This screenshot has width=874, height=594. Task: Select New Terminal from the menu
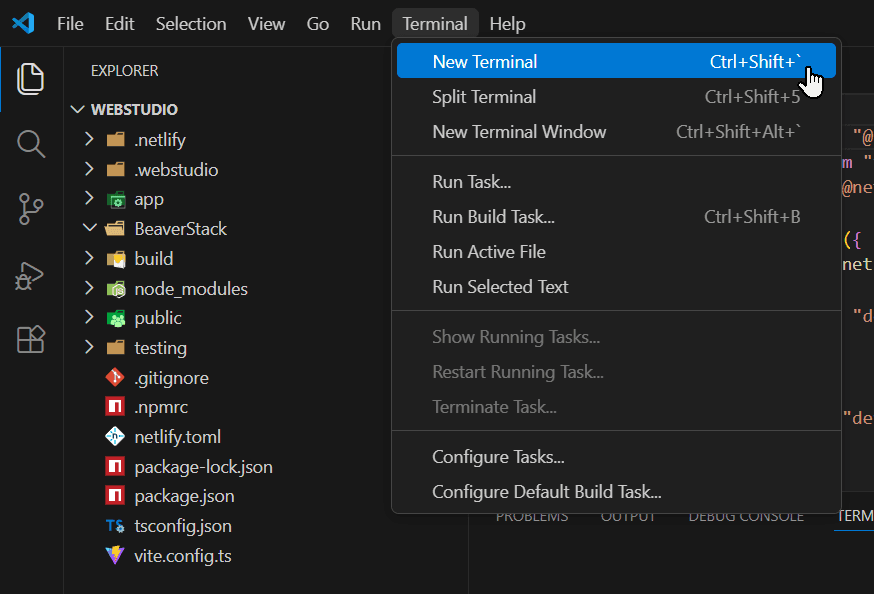pyautogui.click(x=485, y=62)
